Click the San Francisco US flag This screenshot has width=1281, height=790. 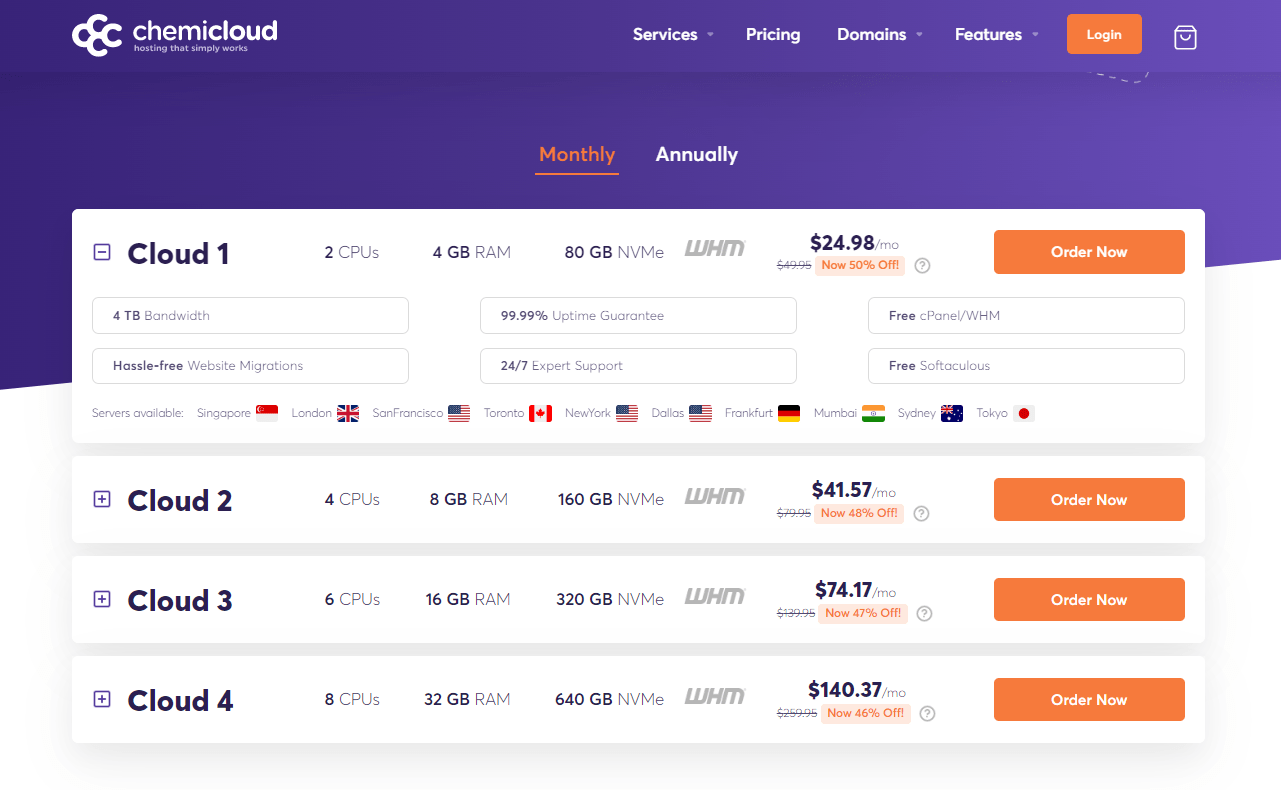(459, 413)
